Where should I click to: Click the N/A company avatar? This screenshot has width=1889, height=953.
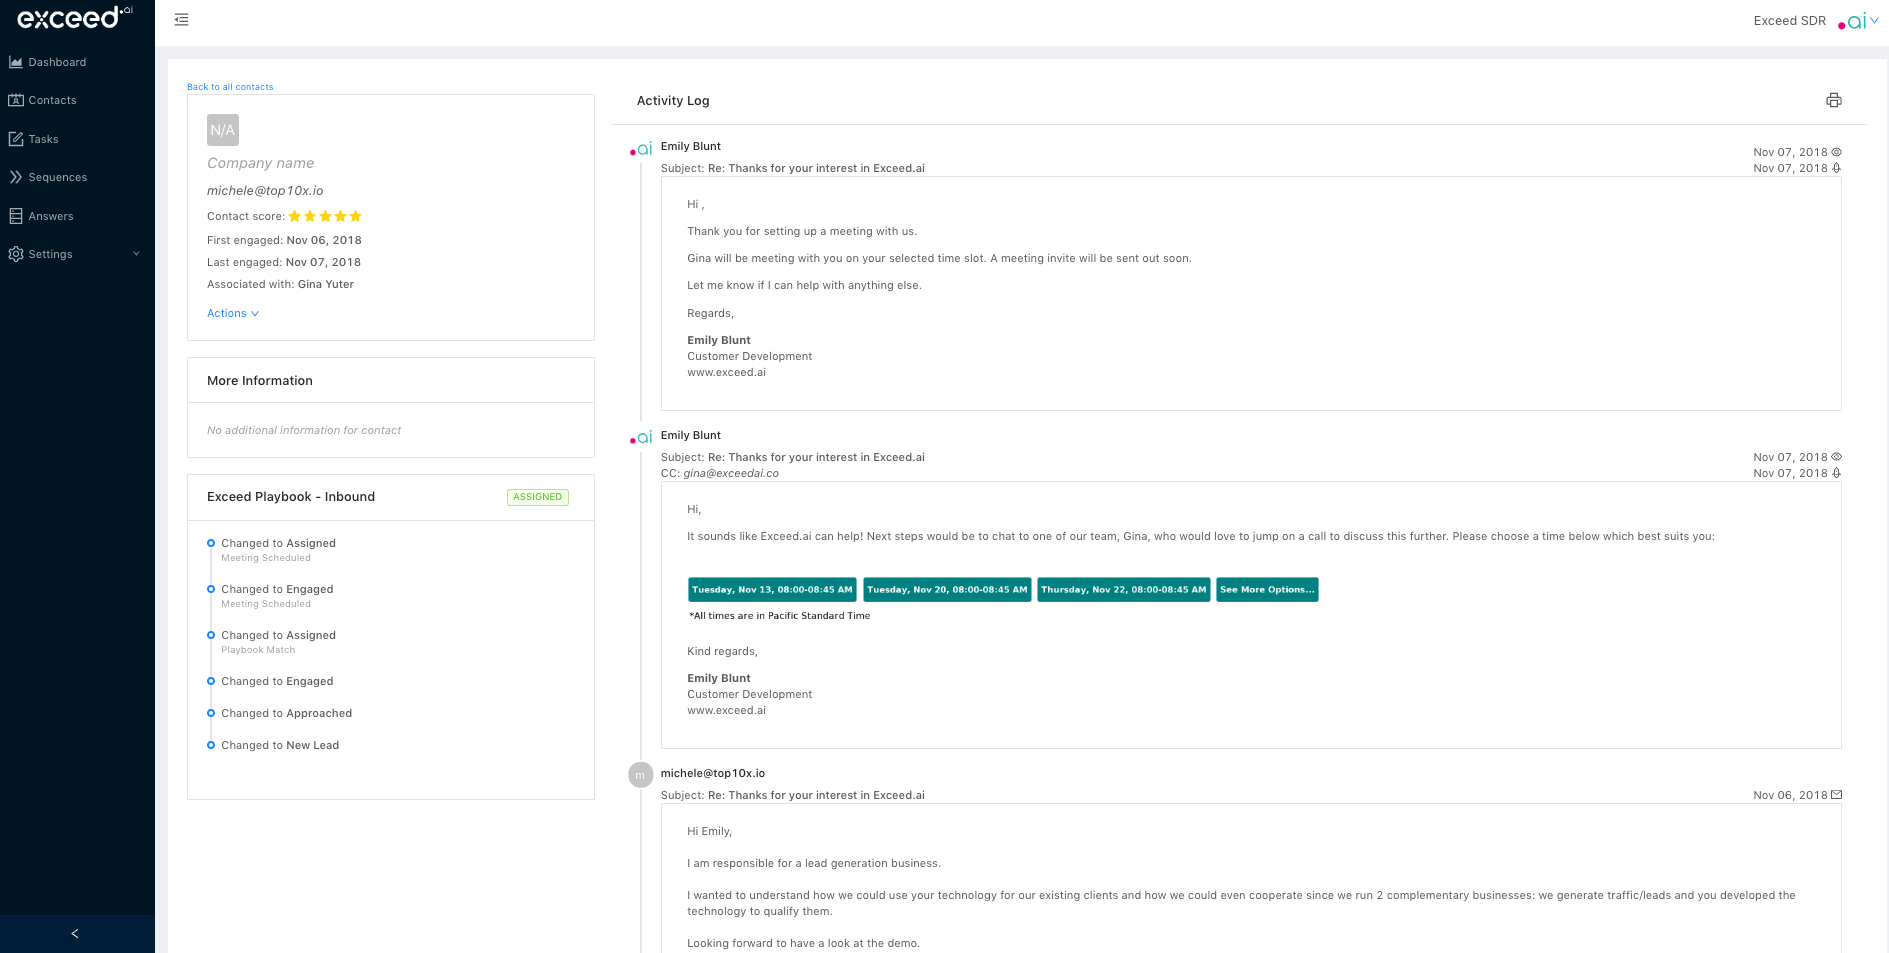(223, 130)
